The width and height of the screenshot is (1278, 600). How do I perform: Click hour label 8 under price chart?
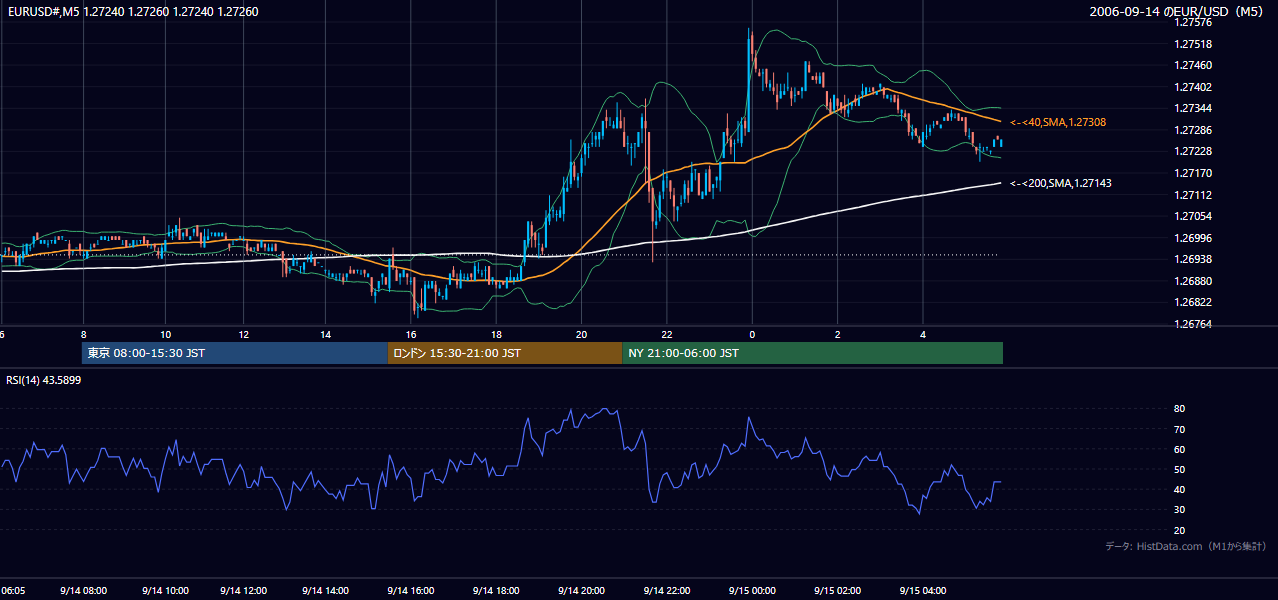coord(84,334)
